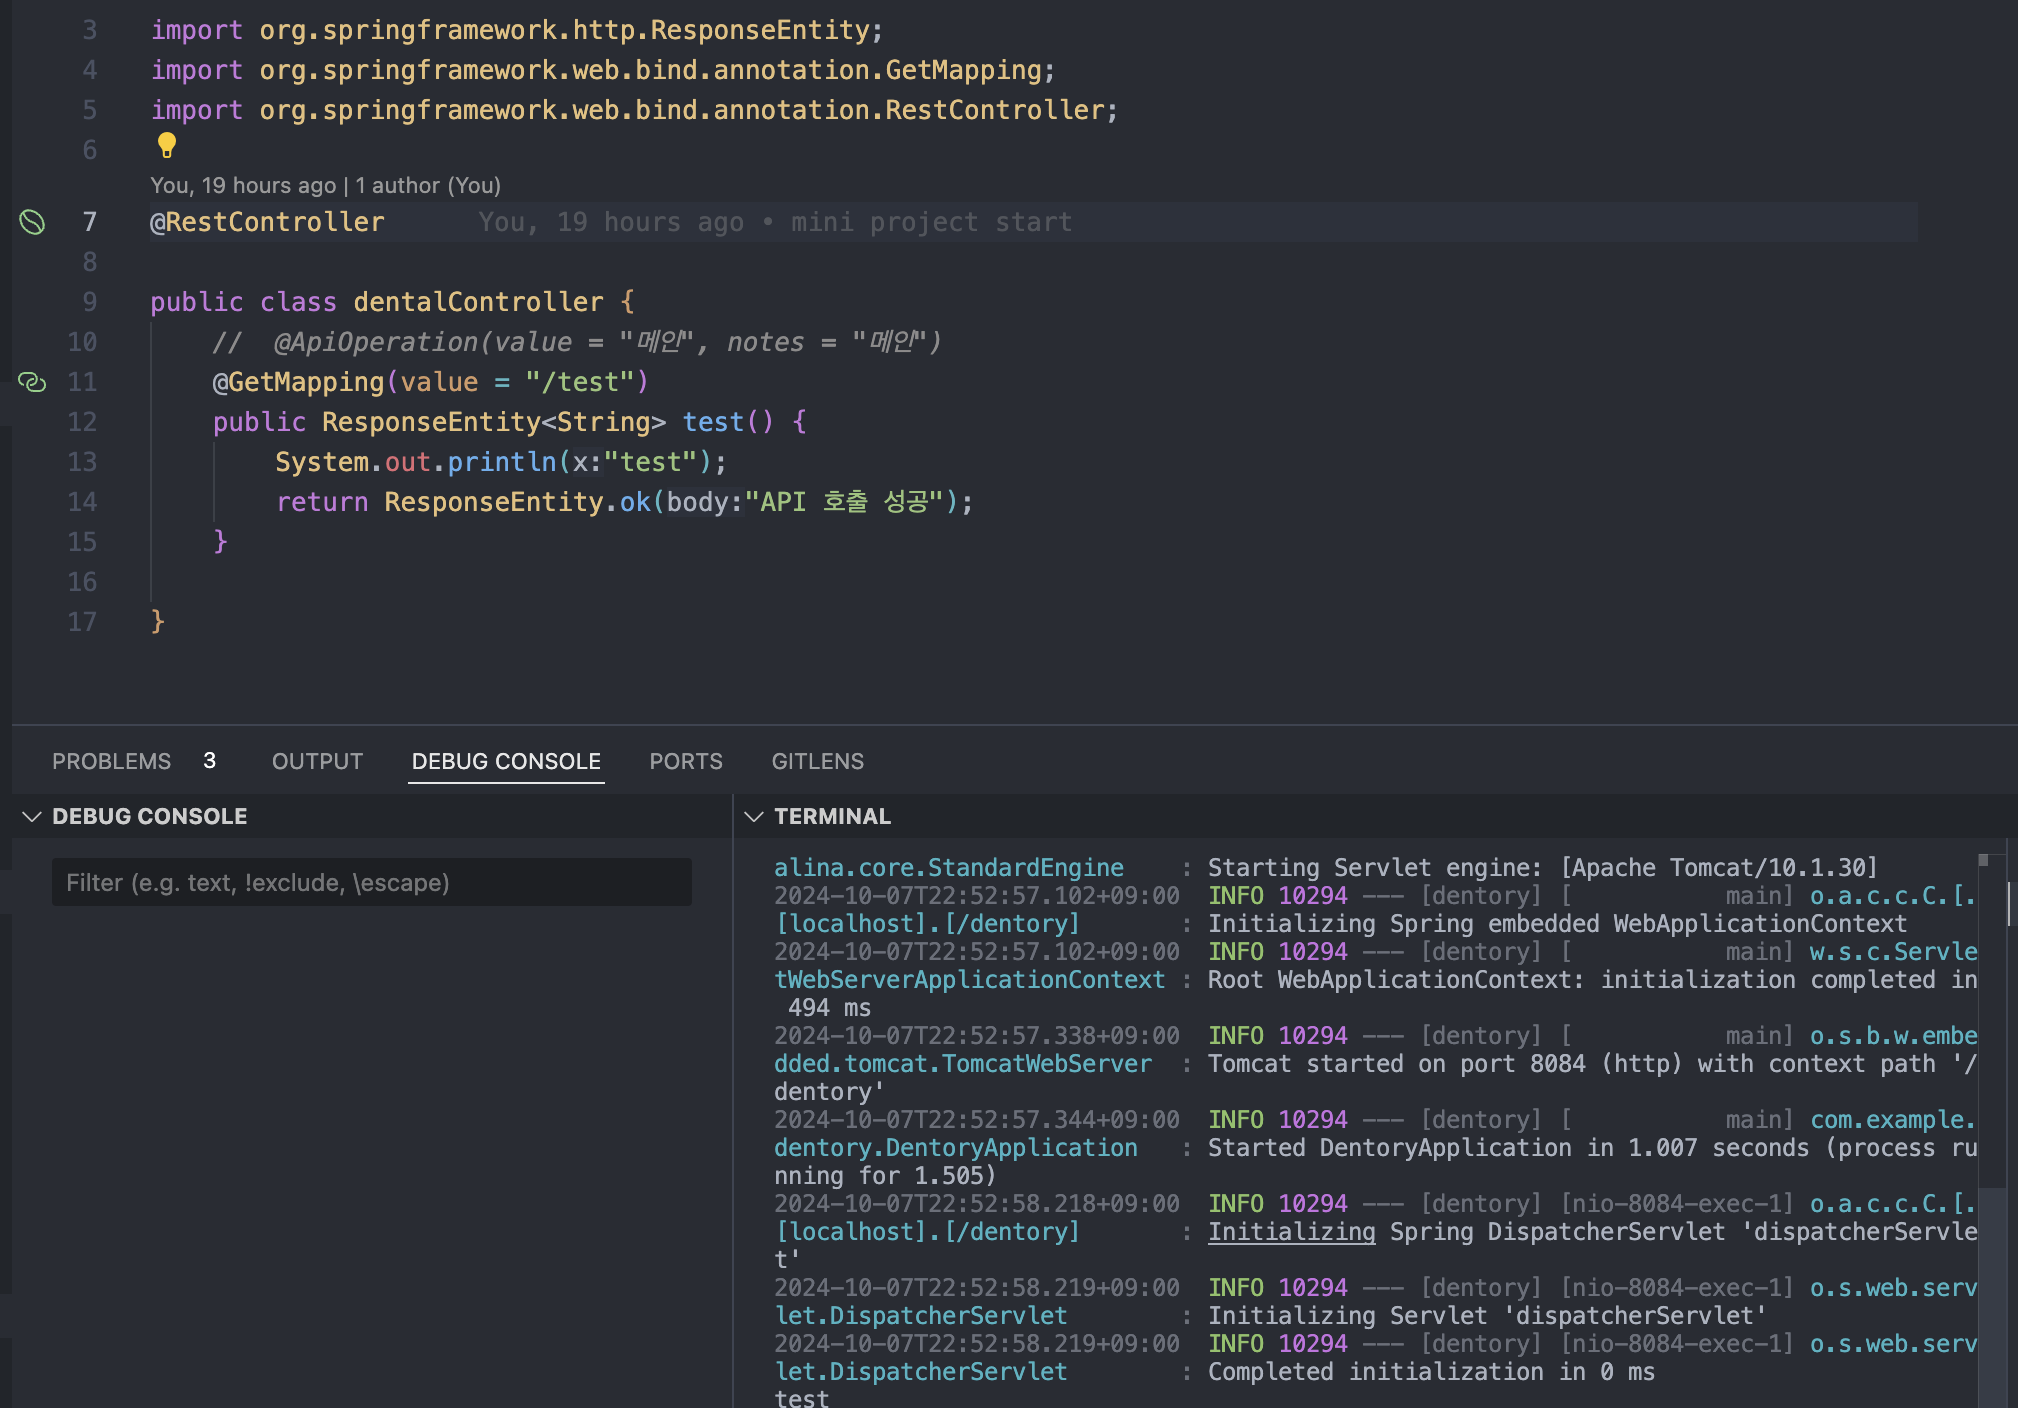
Task: Click the inline blame 'mini project start' text
Action: point(931,222)
